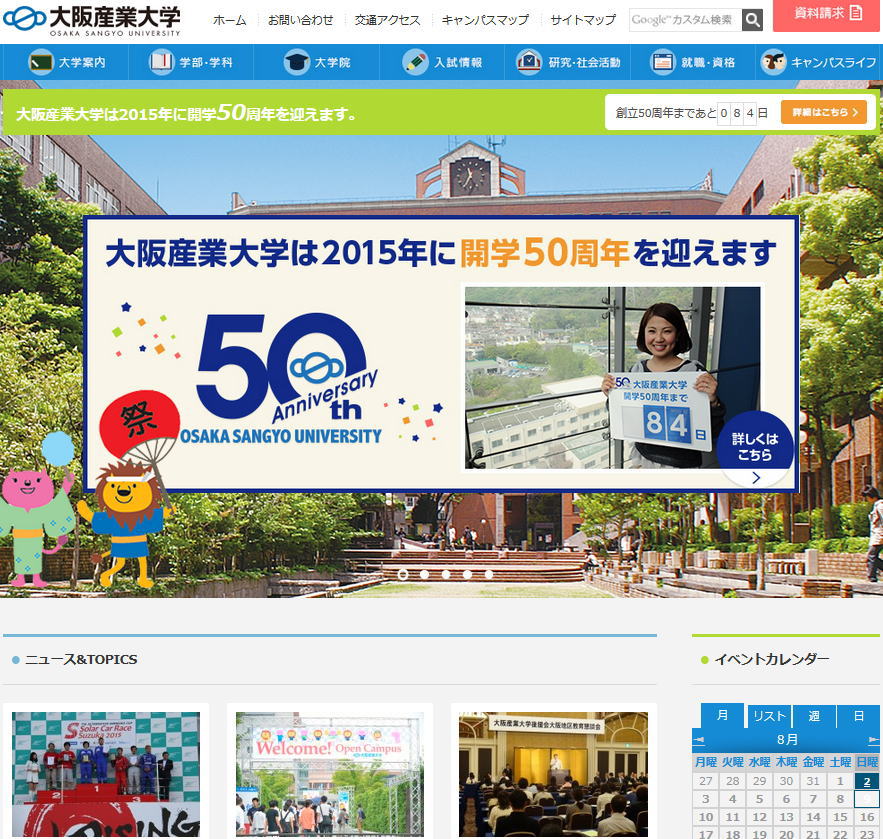Click the orange 詳細はこちら button
The width and height of the screenshot is (883, 839).
point(823,112)
